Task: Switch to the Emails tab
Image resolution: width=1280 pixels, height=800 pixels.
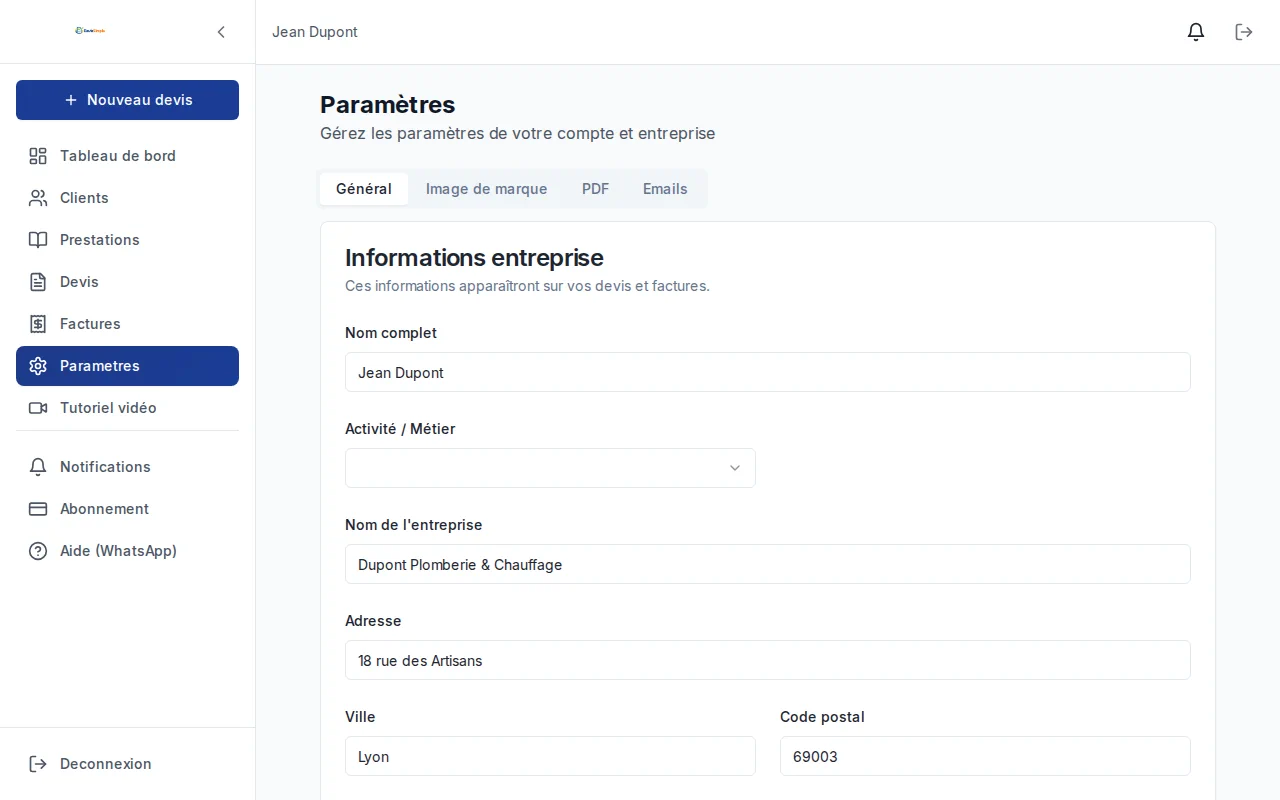Action: 665,189
